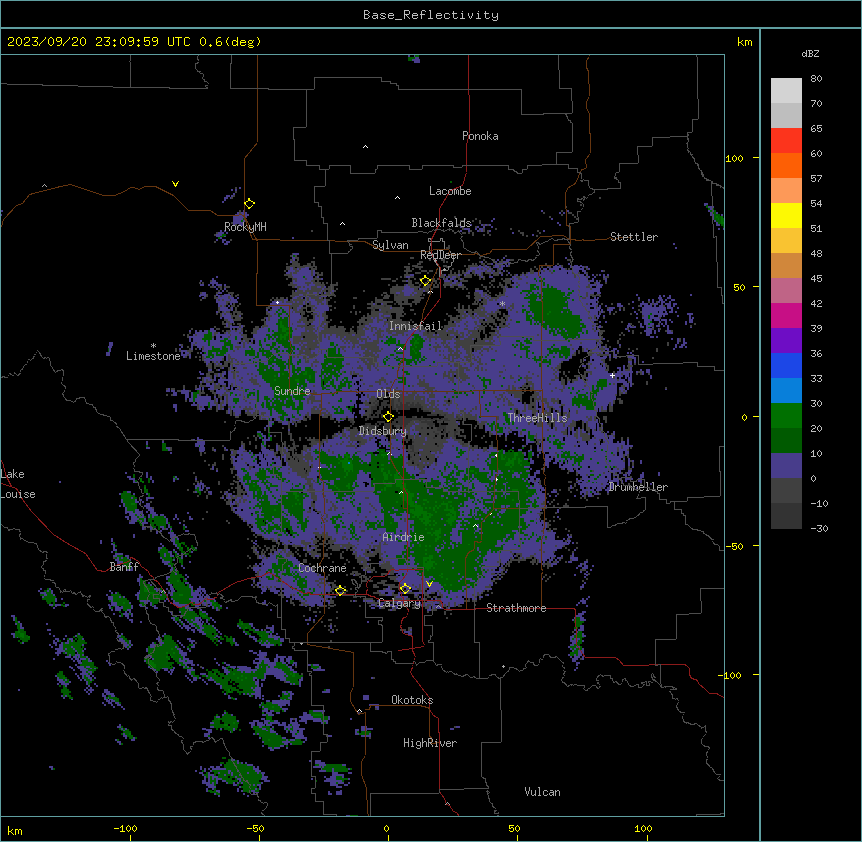Click the Cochrane city label
The image size is (862, 842).
pos(322,568)
